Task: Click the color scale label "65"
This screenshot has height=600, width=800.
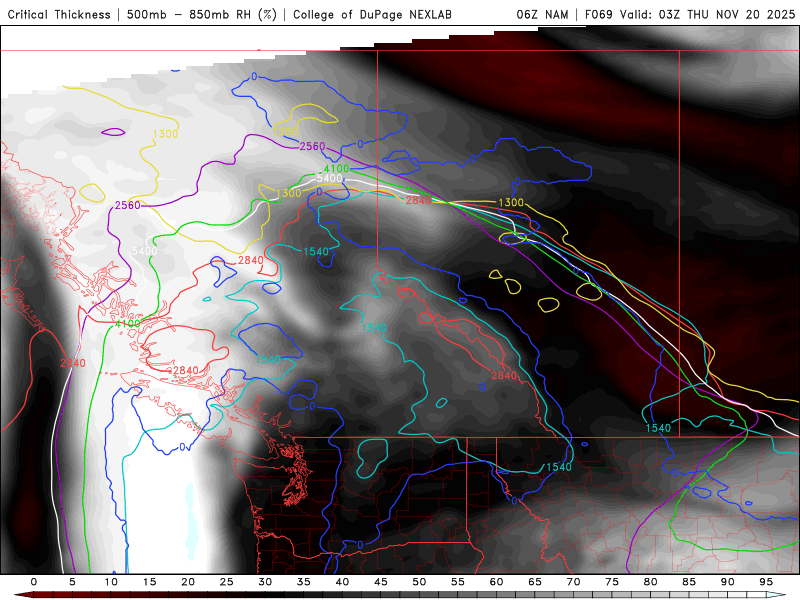Action: (x=535, y=582)
